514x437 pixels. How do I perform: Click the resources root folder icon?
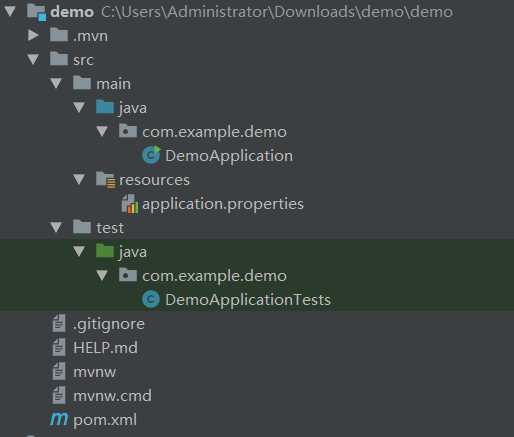tap(106, 180)
